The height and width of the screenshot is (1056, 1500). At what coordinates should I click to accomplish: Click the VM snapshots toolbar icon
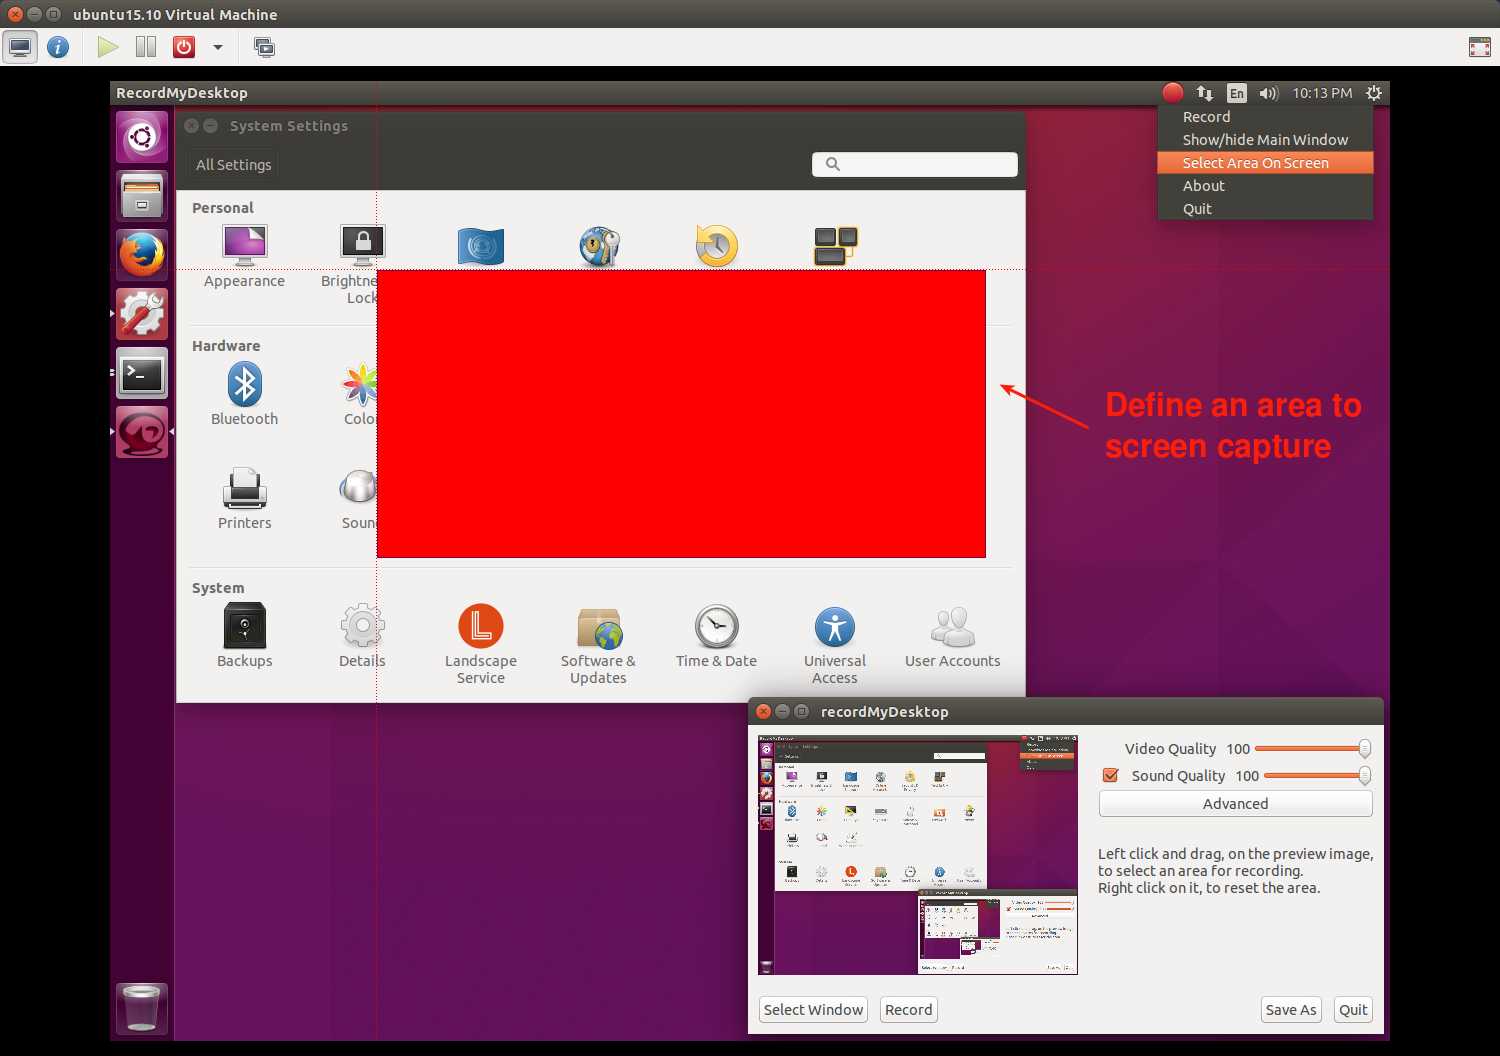pyautogui.click(x=264, y=47)
